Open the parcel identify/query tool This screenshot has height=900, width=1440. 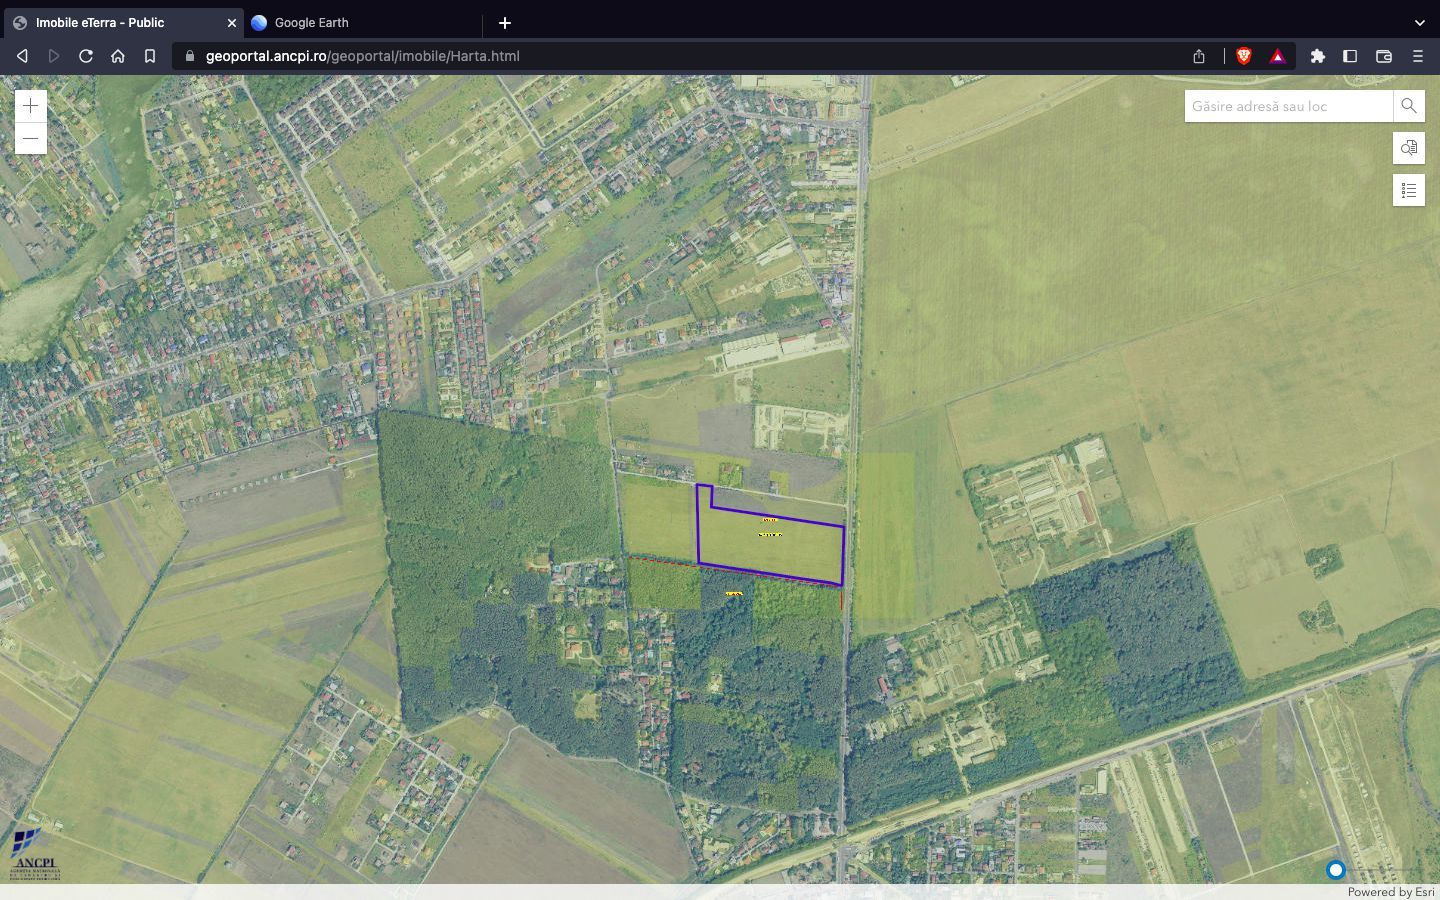[1408, 148]
